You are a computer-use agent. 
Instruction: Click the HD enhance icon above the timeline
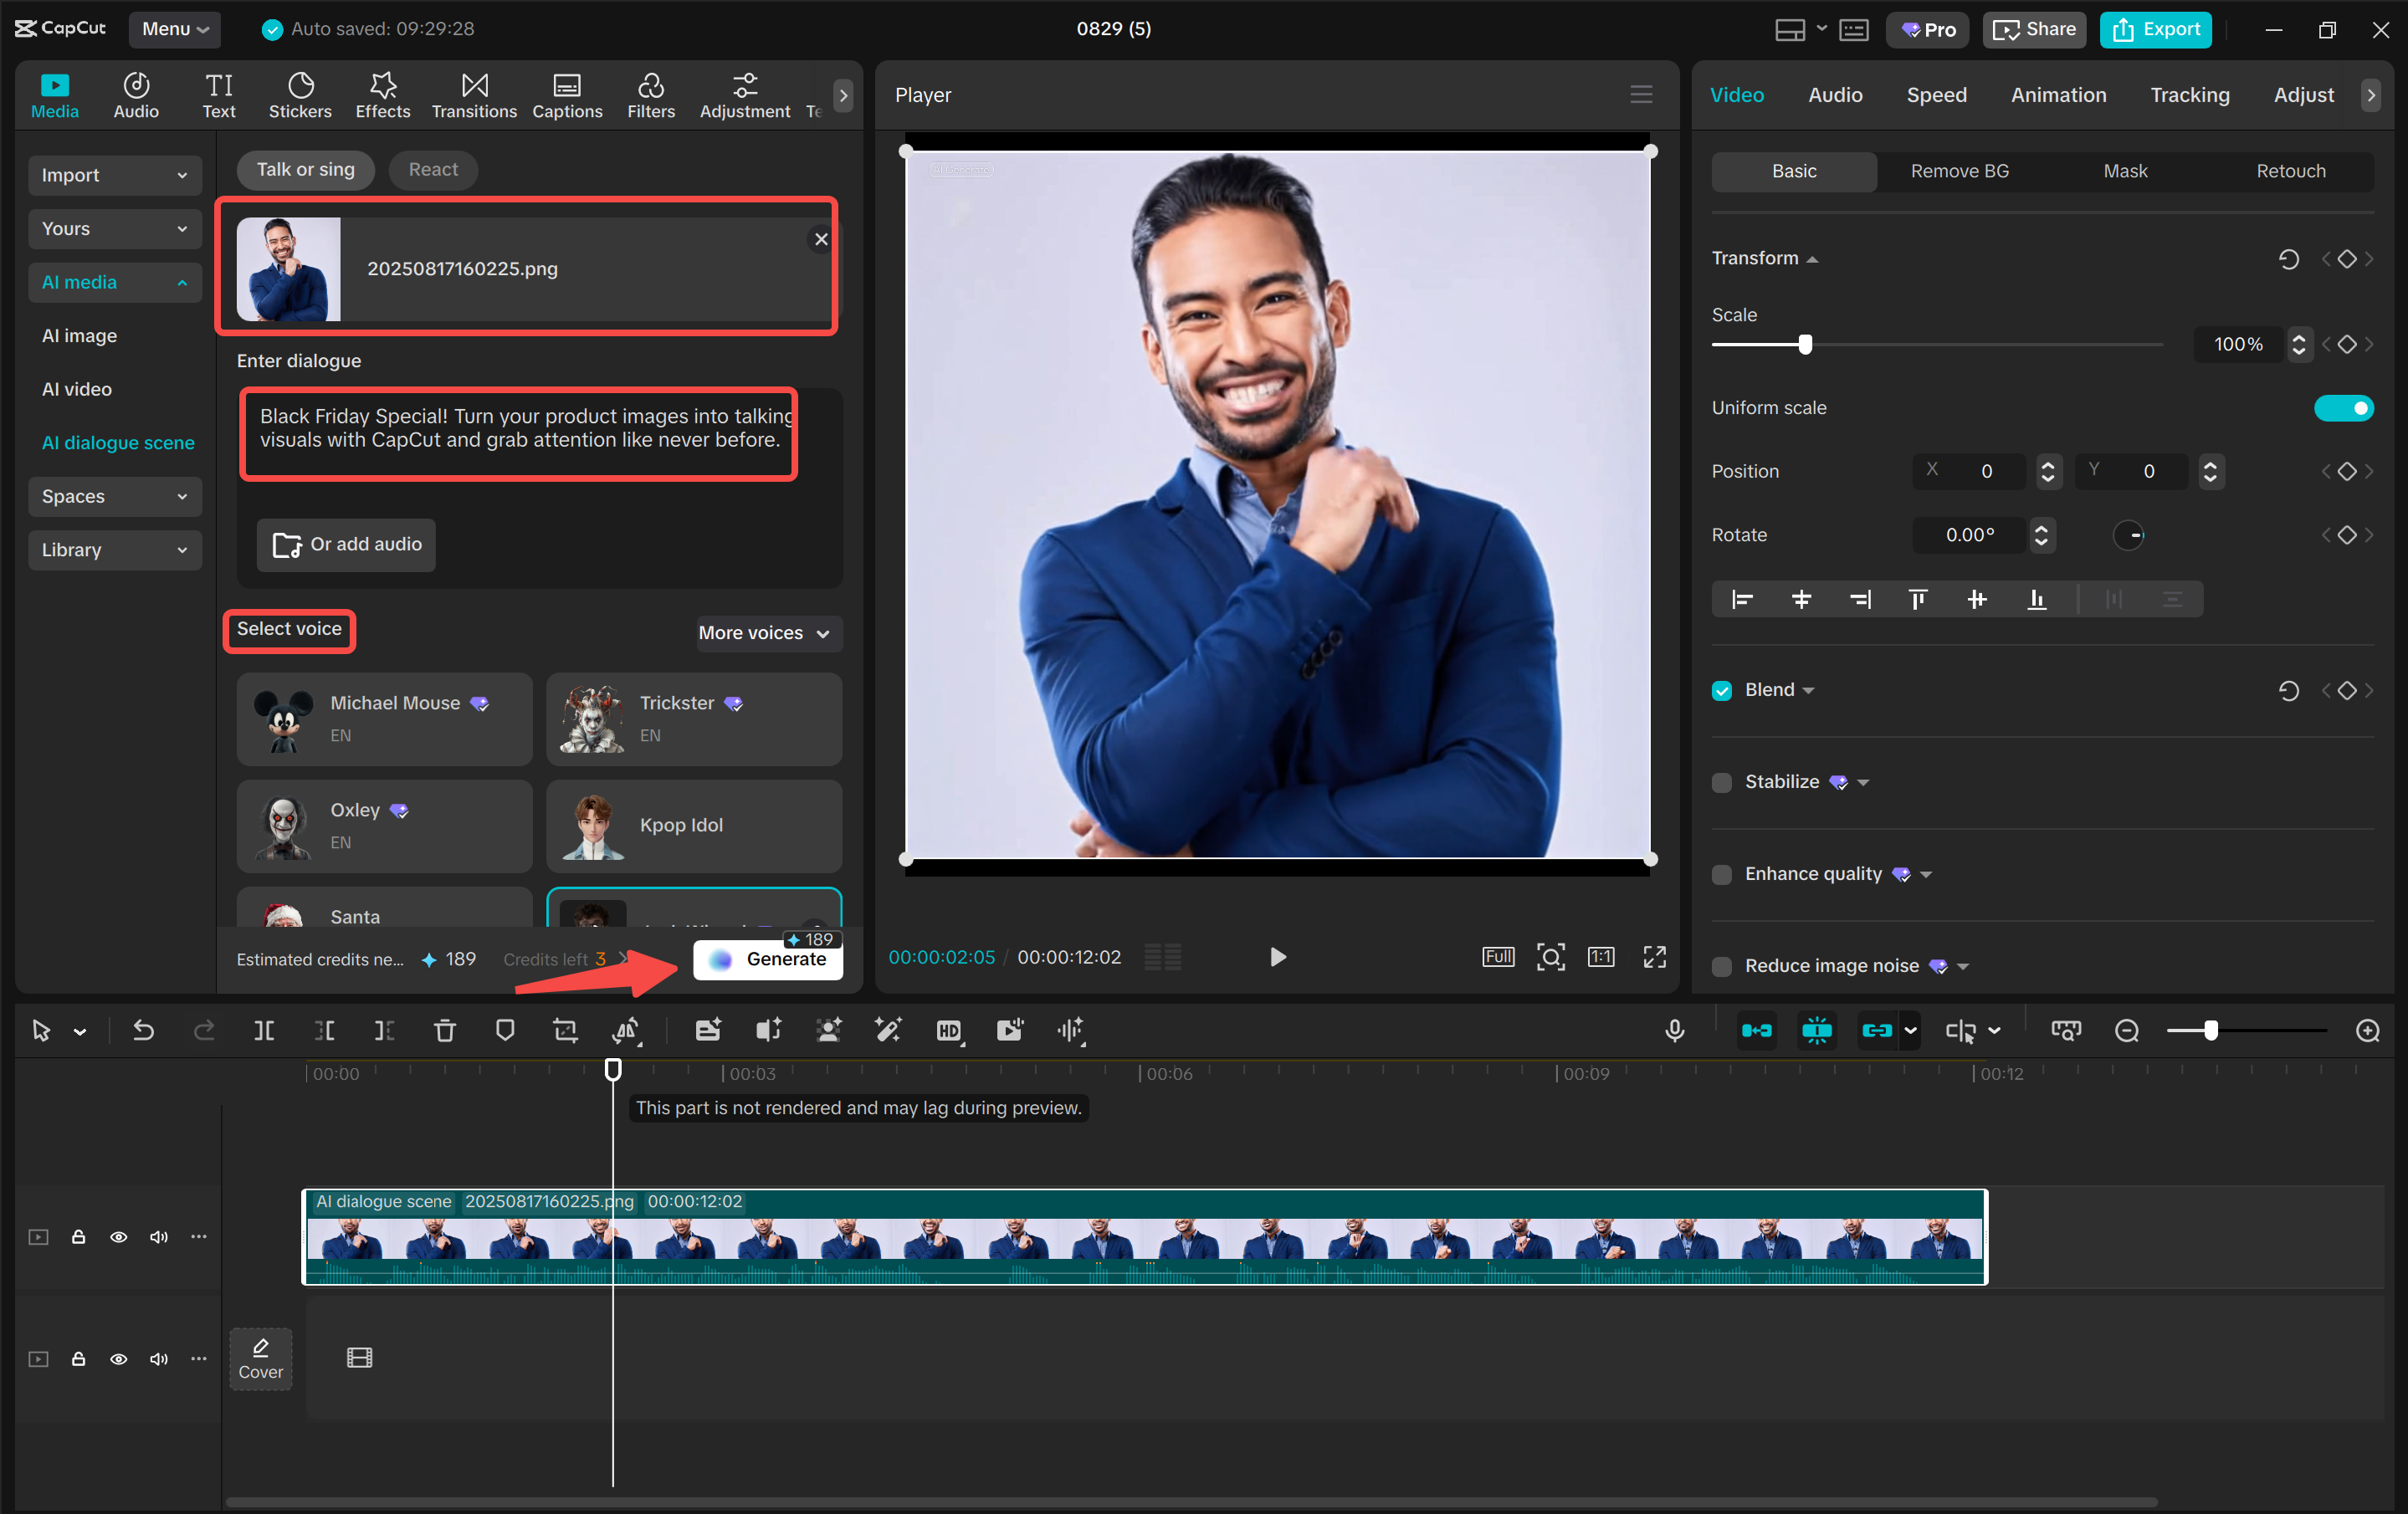click(950, 1031)
